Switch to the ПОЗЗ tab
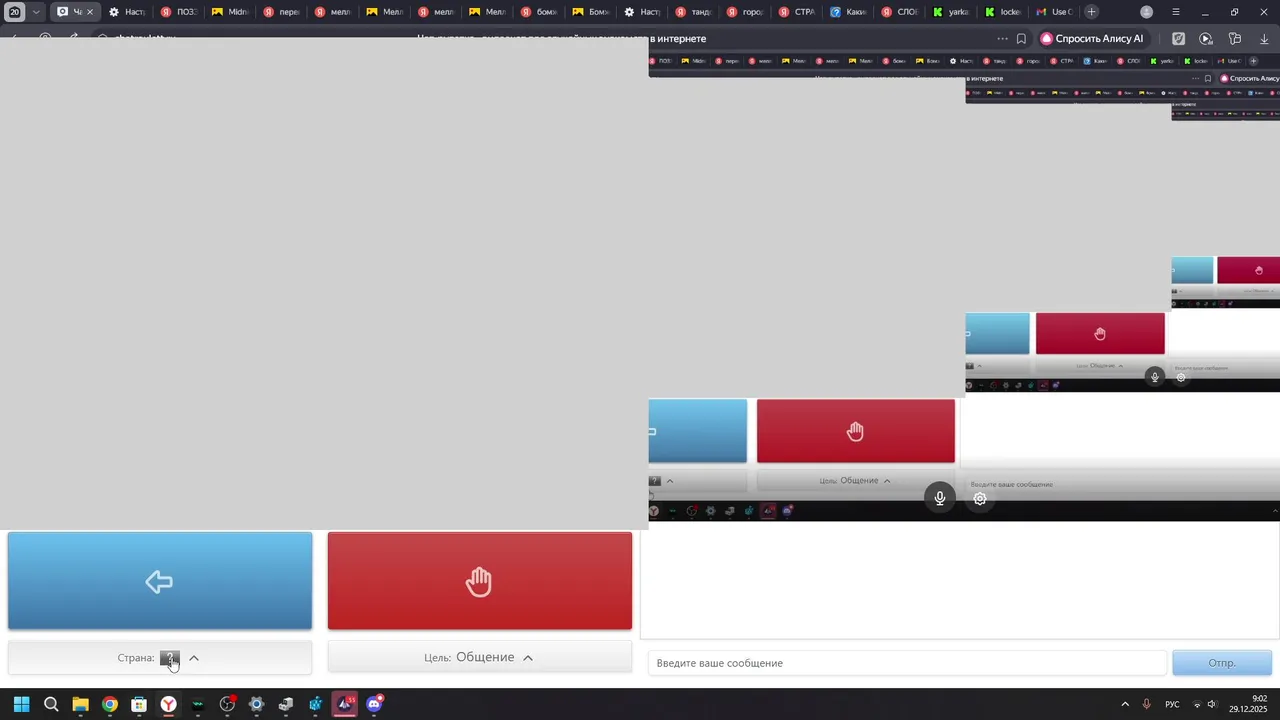This screenshot has width=1280, height=720. click(179, 12)
